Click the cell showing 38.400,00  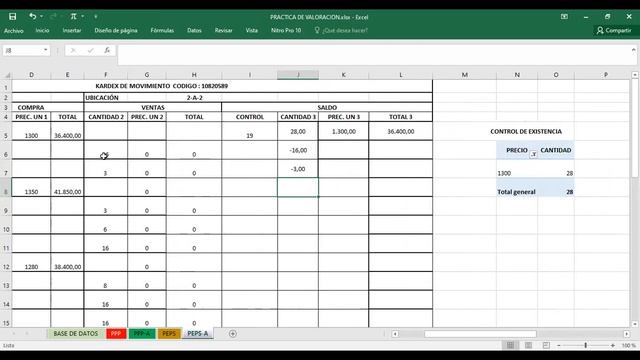[x=67, y=262]
